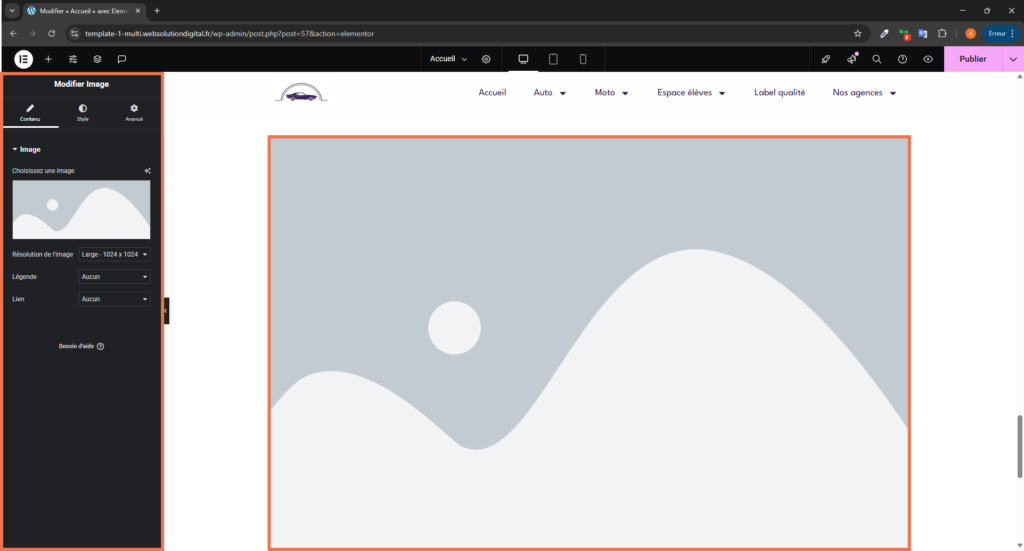Image resolution: width=1024 pixels, height=551 pixels.
Task: Open the Légende dropdown
Action: [114, 277]
